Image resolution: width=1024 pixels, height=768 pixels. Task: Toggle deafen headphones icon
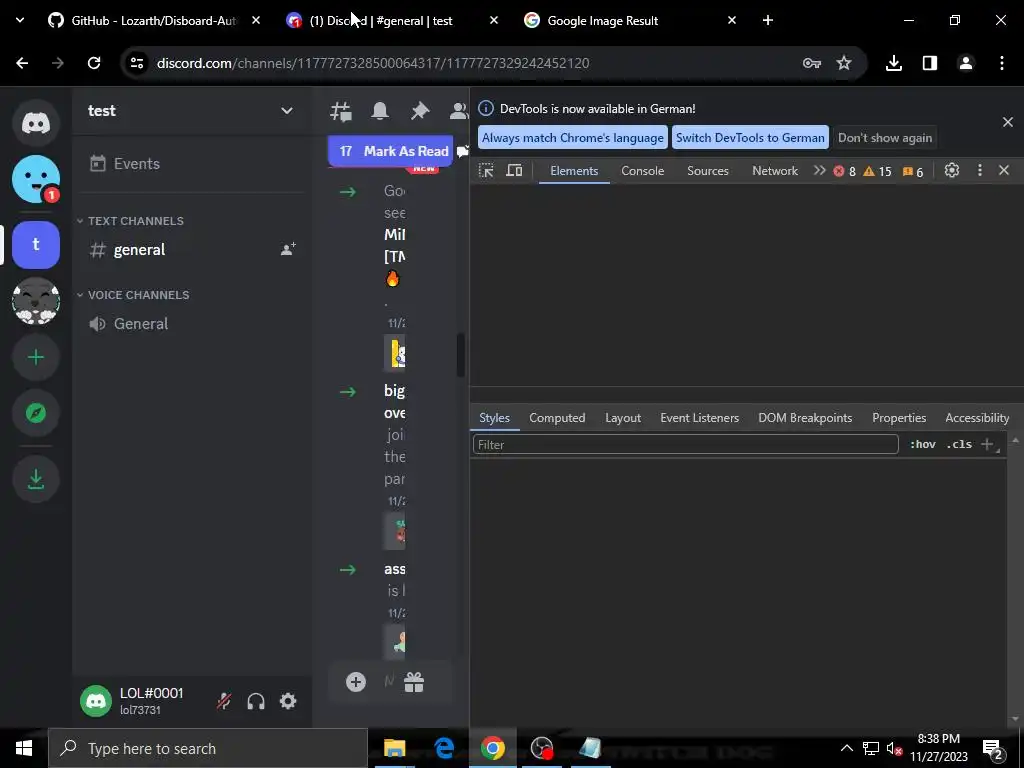(256, 701)
